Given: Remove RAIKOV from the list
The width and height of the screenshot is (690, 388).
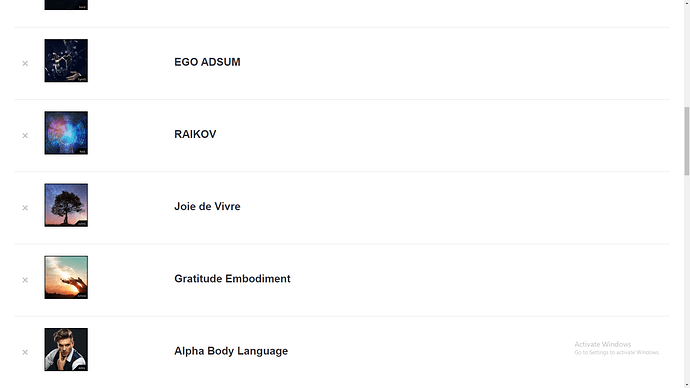Looking at the screenshot, I should 25,136.
